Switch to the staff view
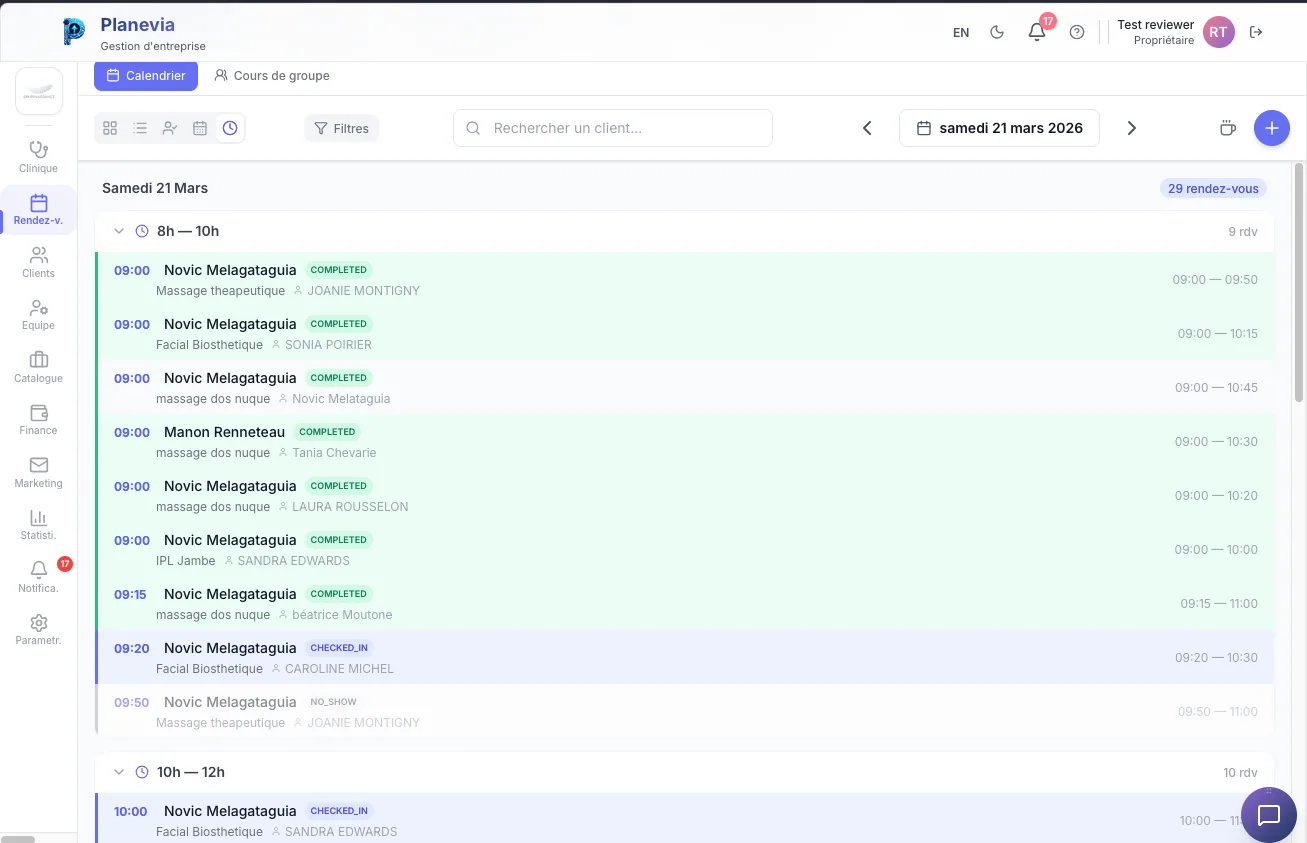Image resolution: width=1307 pixels, height=843 pixels. click(170, 128)
